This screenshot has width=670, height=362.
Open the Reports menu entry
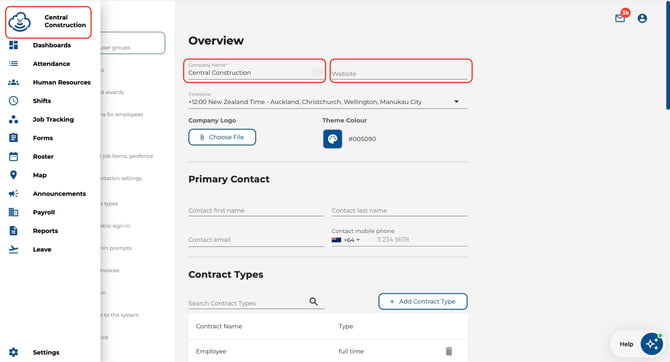(x=45, y=231)
